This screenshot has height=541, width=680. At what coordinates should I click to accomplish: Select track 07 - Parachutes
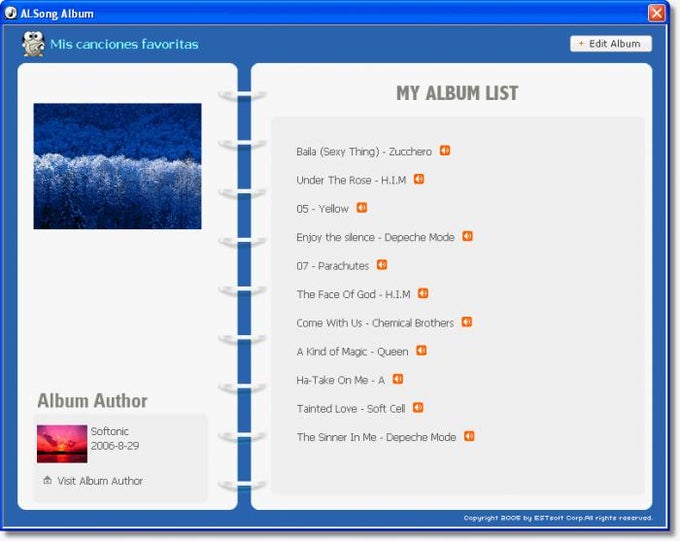(333, 266)
